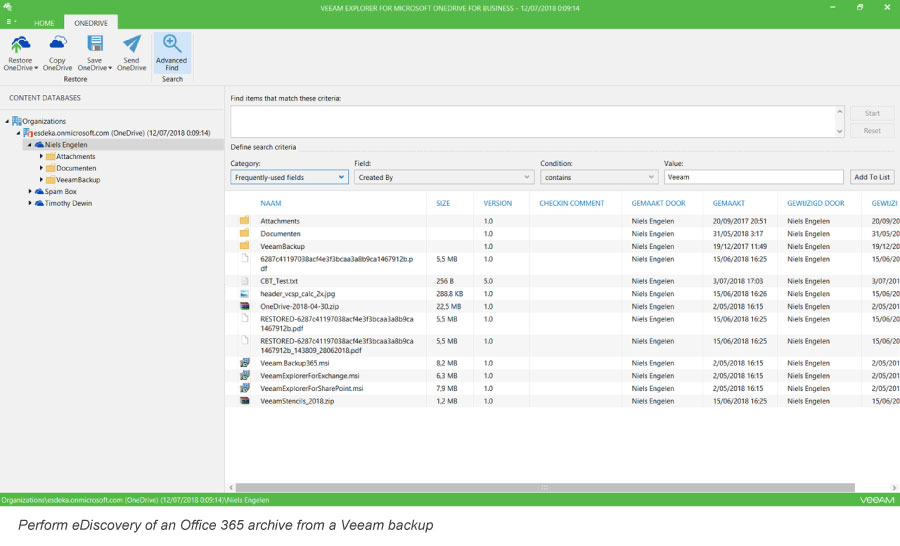Click the Documenten folder icon in tree
Screen dimensions: 900x546
click(51, 168)
